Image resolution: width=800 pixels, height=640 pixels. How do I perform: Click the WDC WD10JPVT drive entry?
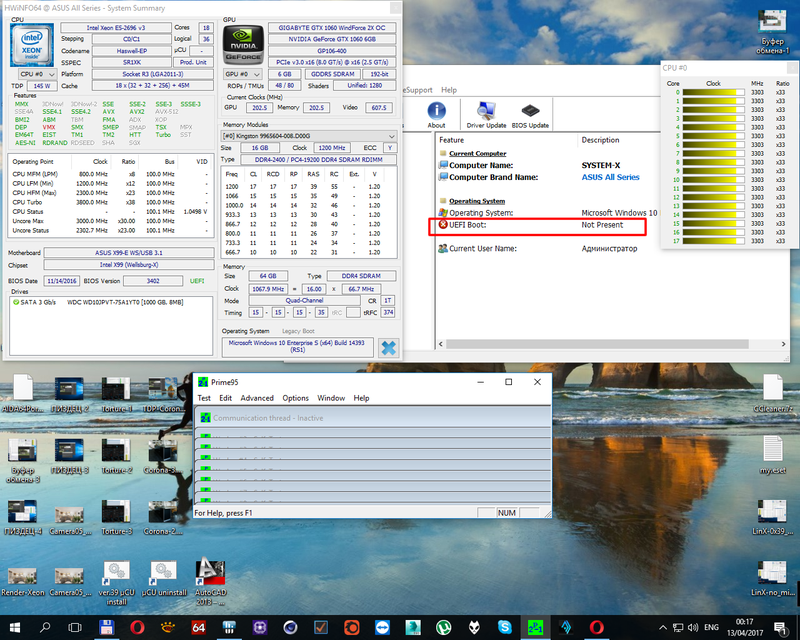(98, 302)
